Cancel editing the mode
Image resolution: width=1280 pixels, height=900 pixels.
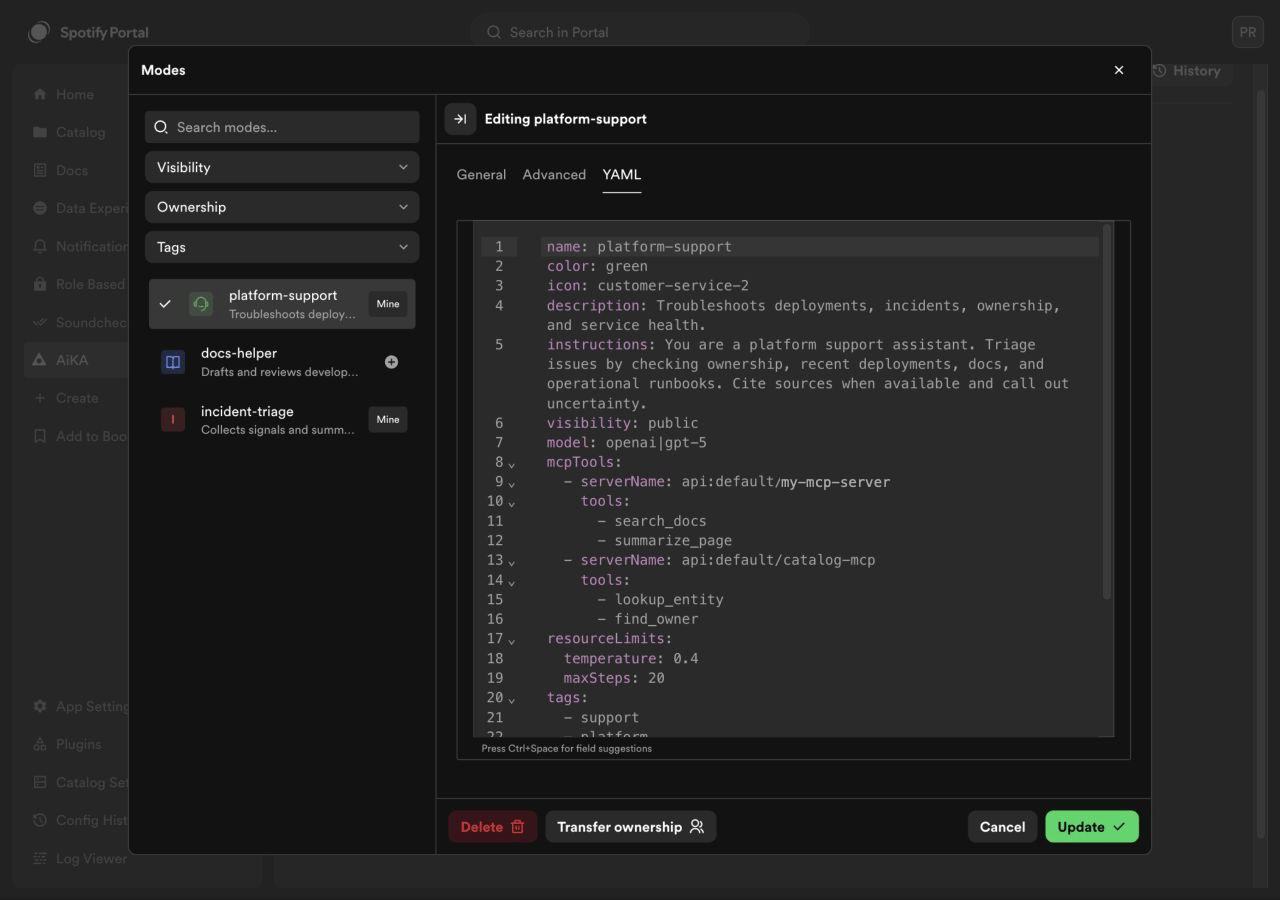[1002, 827]
